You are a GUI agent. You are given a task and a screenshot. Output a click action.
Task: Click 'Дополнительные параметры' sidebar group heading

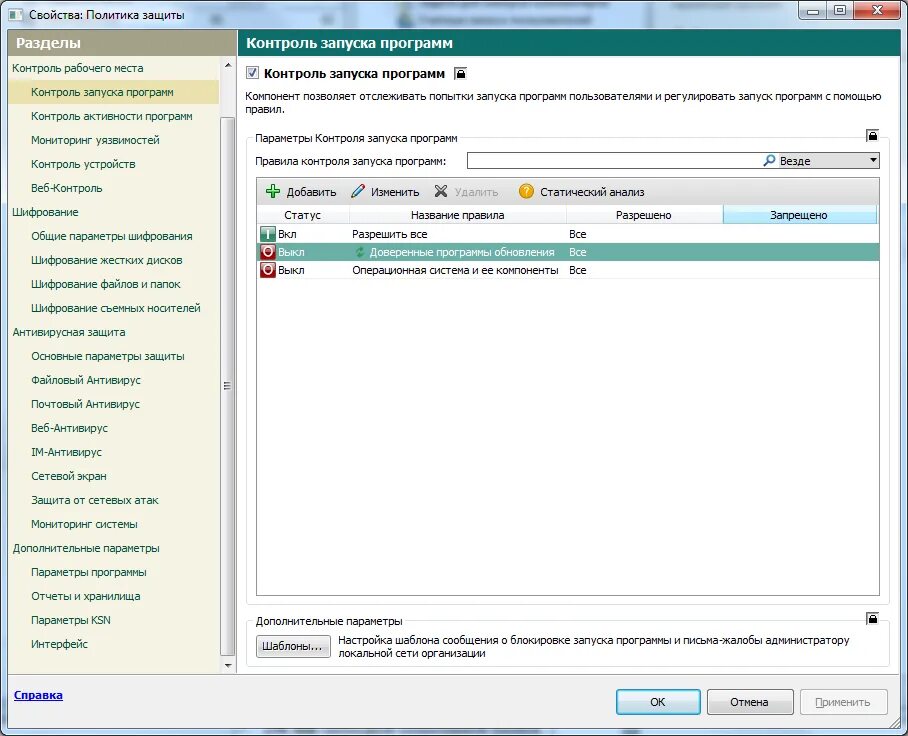click(x=86, y=548)
